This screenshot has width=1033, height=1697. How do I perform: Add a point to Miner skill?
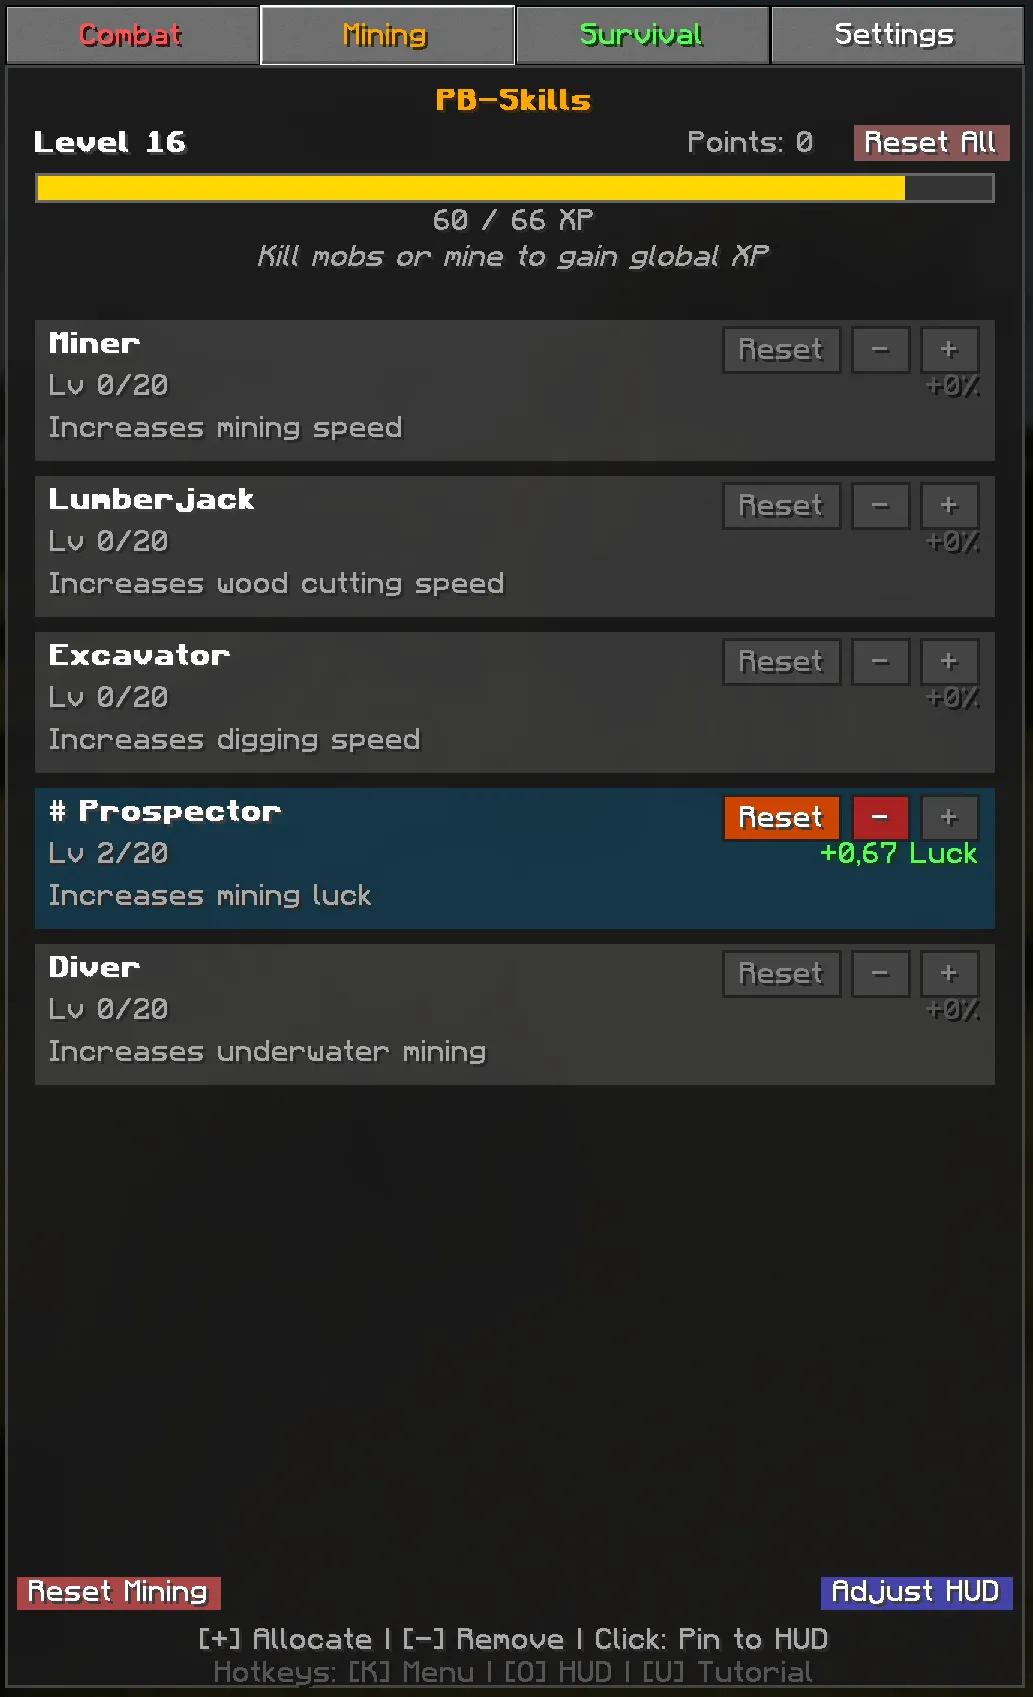[949, 350]
